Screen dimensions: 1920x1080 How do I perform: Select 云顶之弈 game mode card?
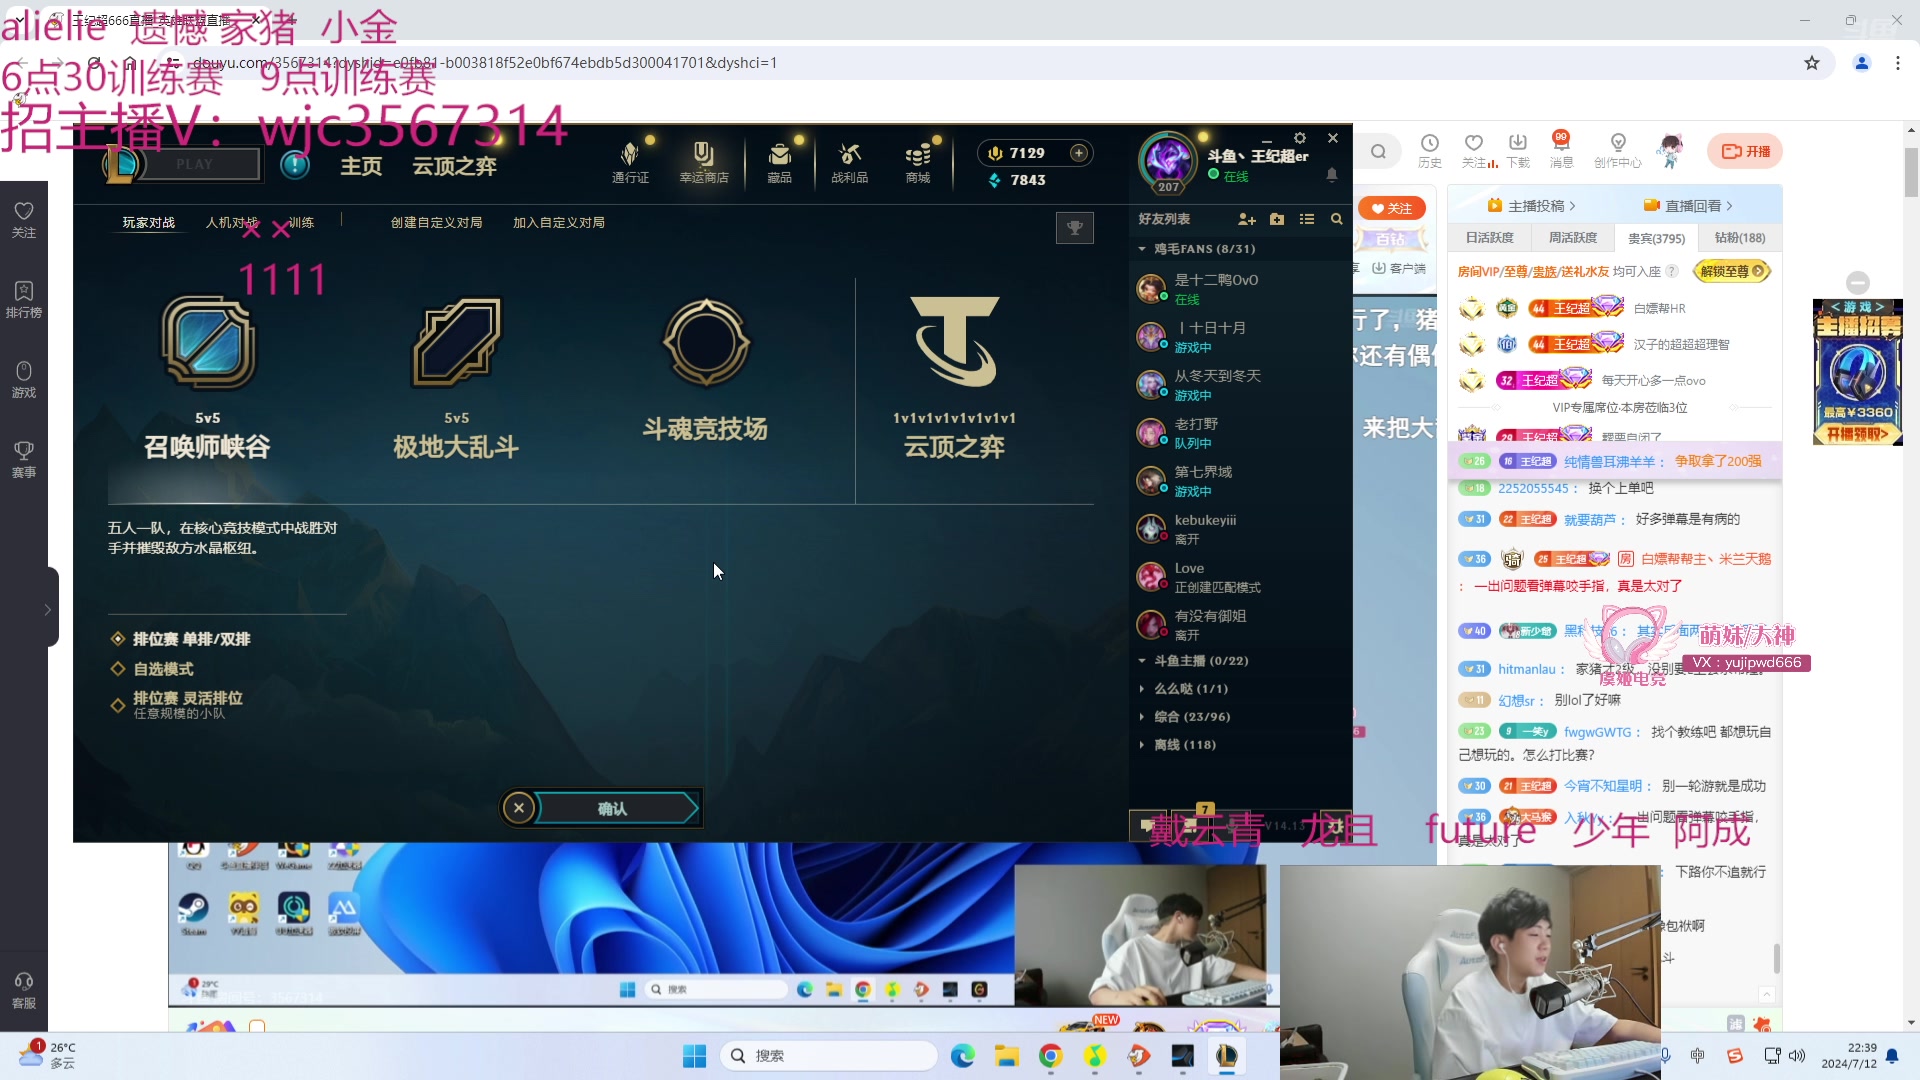coord(955,377)
